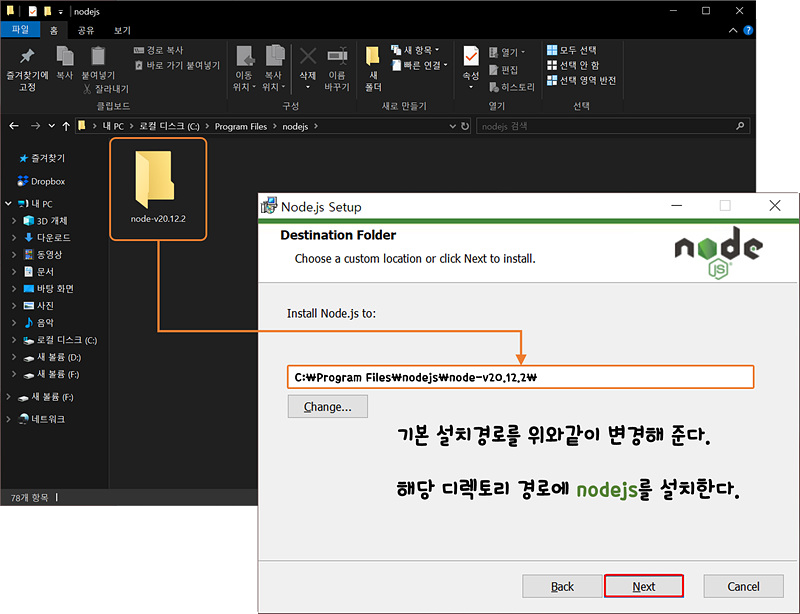Click quick access toolbar properties checkmark icon
Screen dimensions: 800x614
point(33,11)
